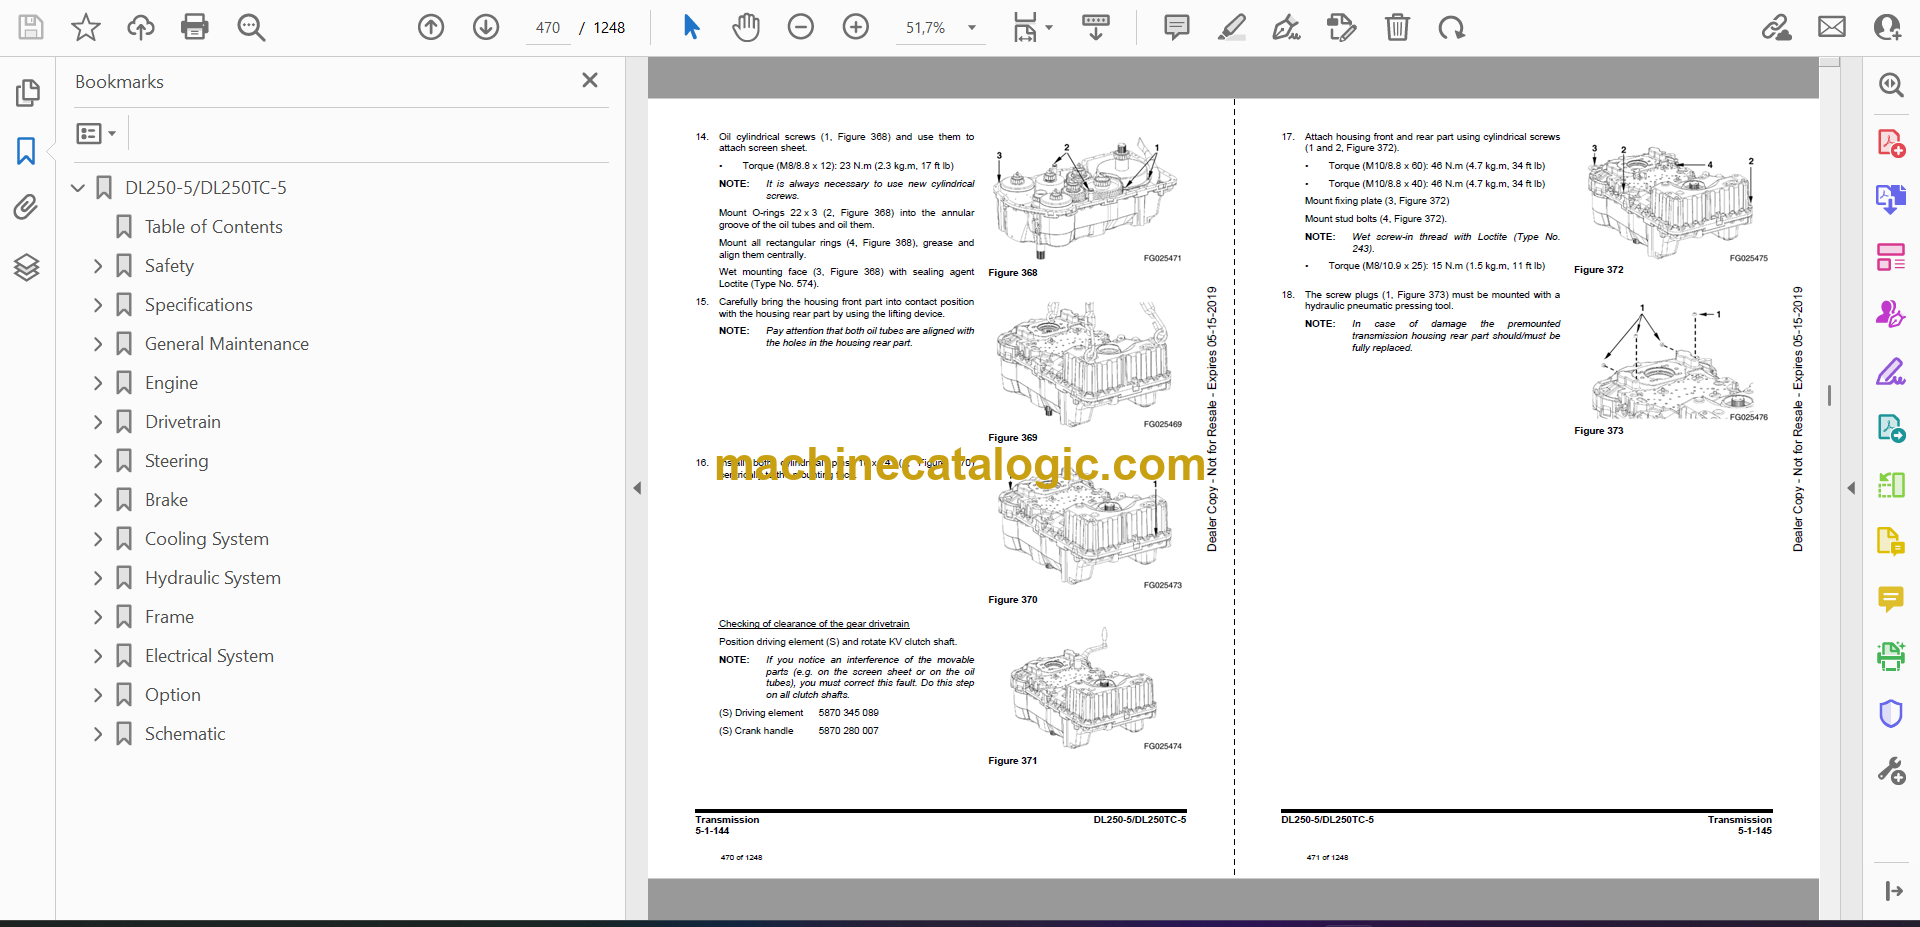Open More Tools wrench icon
The height and width of the screenshot is (927, 1920).
[x=1890, y=771]
